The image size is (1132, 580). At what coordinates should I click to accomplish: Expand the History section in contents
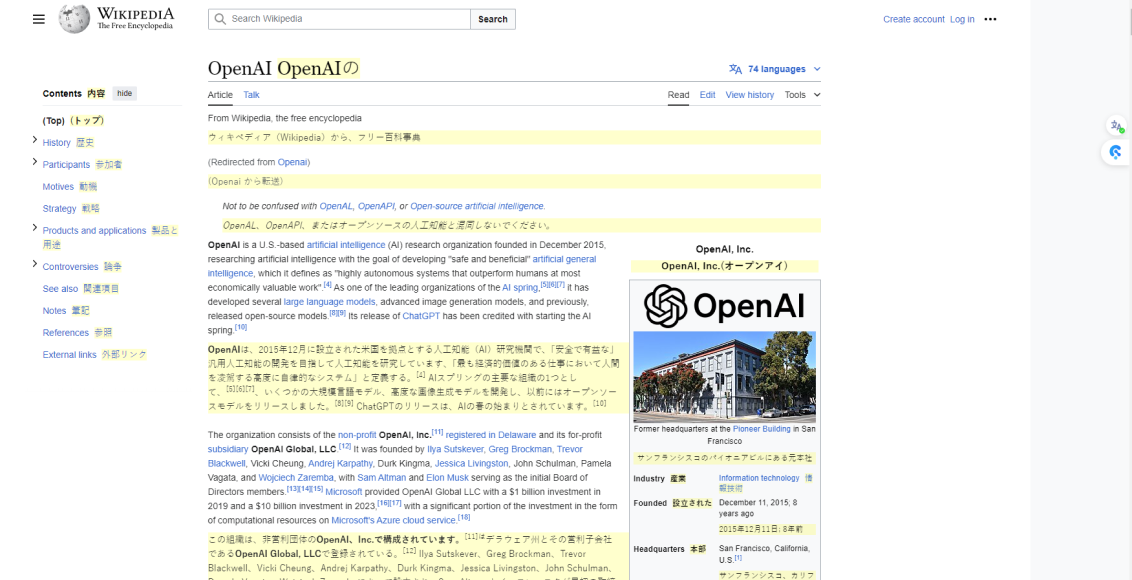pyautogui.click(x=35, y=139)
